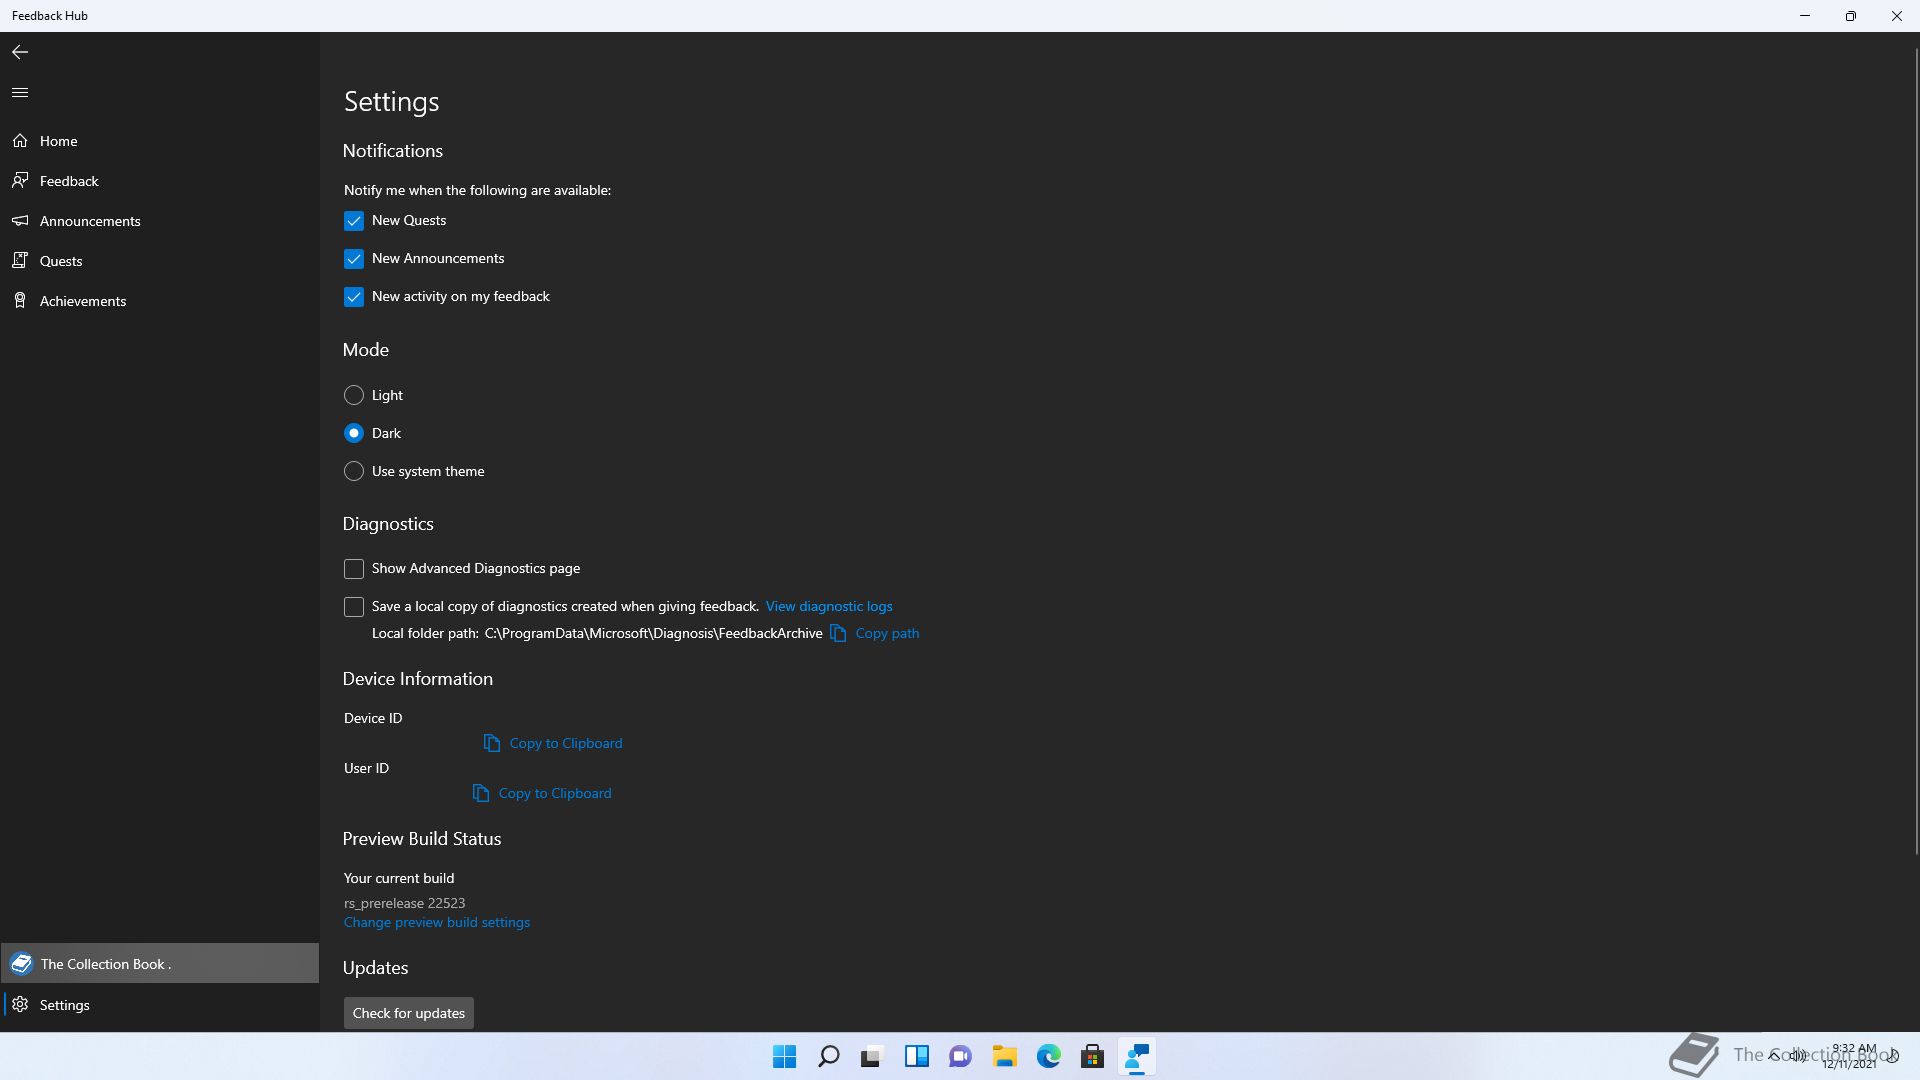Screen dimensions: 1920x1080
Task: Copy Device ID to clipboard
Action: 565,743
